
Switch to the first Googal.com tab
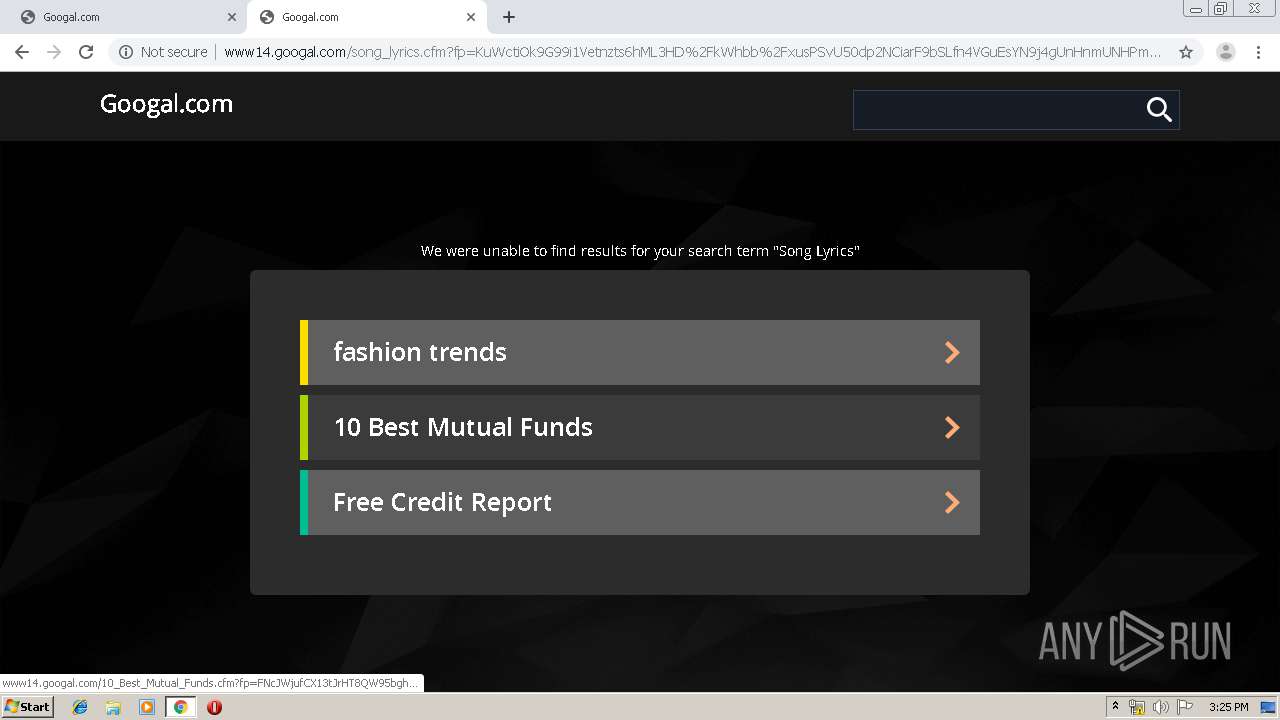(x=125, y=17)
